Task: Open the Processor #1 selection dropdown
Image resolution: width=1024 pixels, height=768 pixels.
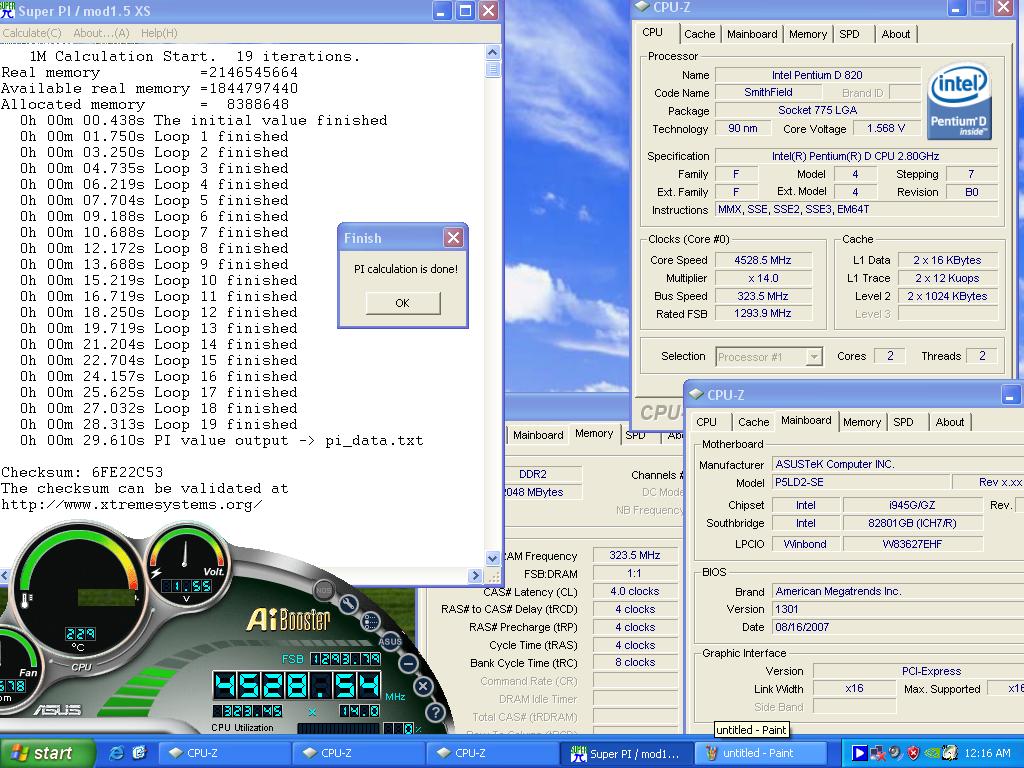Action: (814, 357)
